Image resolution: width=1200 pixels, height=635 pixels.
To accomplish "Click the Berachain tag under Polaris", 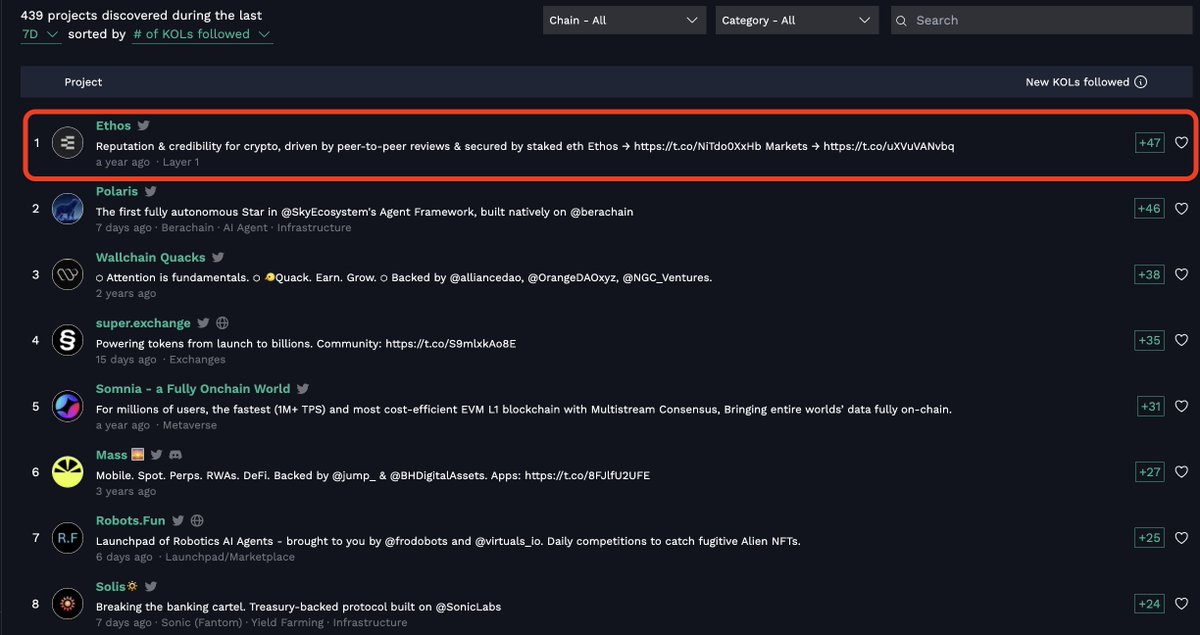I will coord(188,228).
